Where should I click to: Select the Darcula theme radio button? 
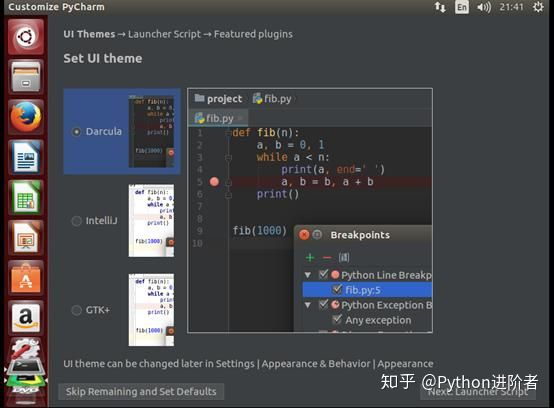76,131
